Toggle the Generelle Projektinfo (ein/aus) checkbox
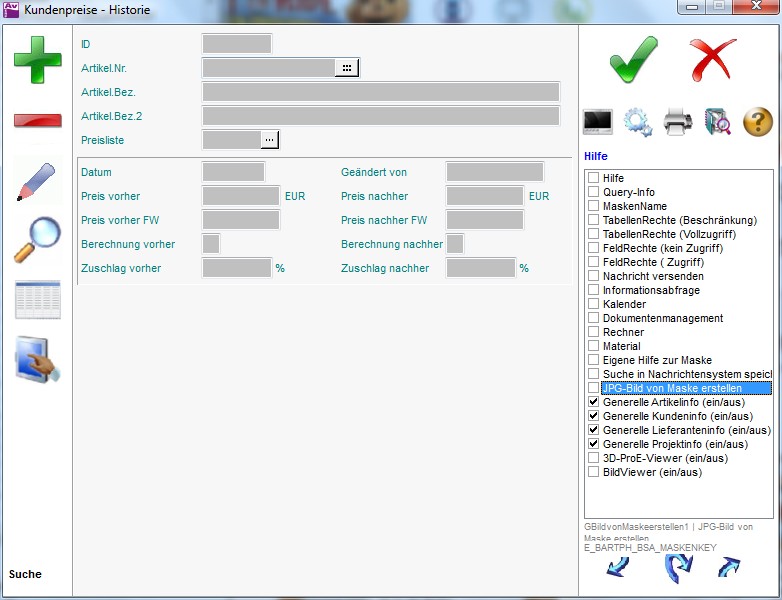 point(594,444)
